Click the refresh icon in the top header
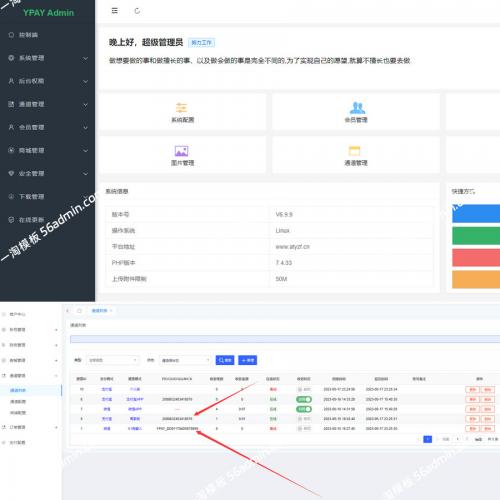 (137, 11)
